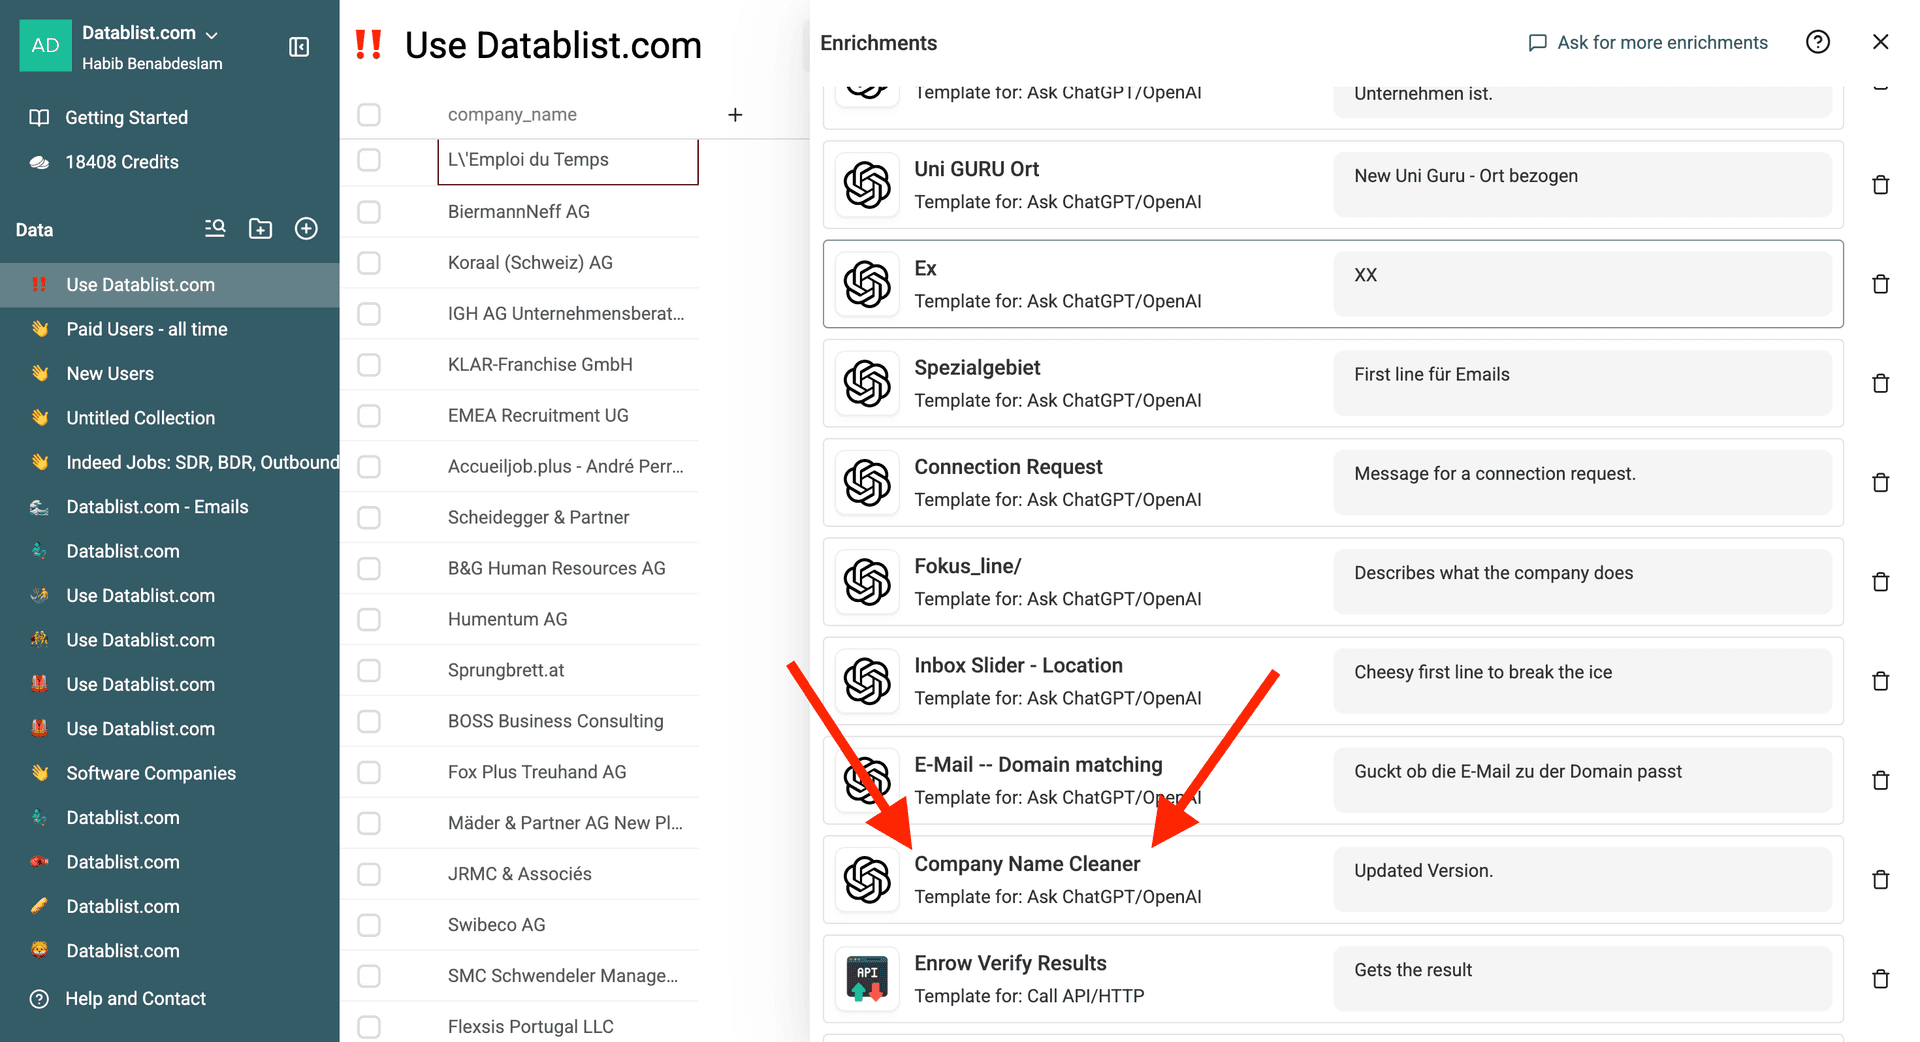Click Ask for more enrichments link
This screenshot has height=1042, width=1920.
coord(1648,42)
